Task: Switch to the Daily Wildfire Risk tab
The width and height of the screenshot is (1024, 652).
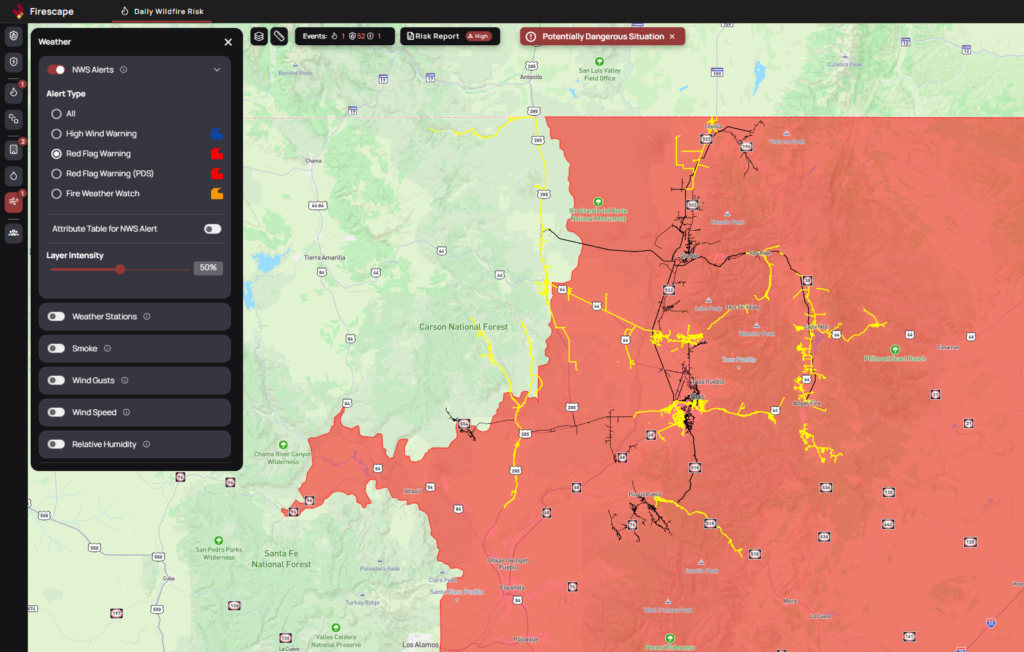Action: click(161, 11)
